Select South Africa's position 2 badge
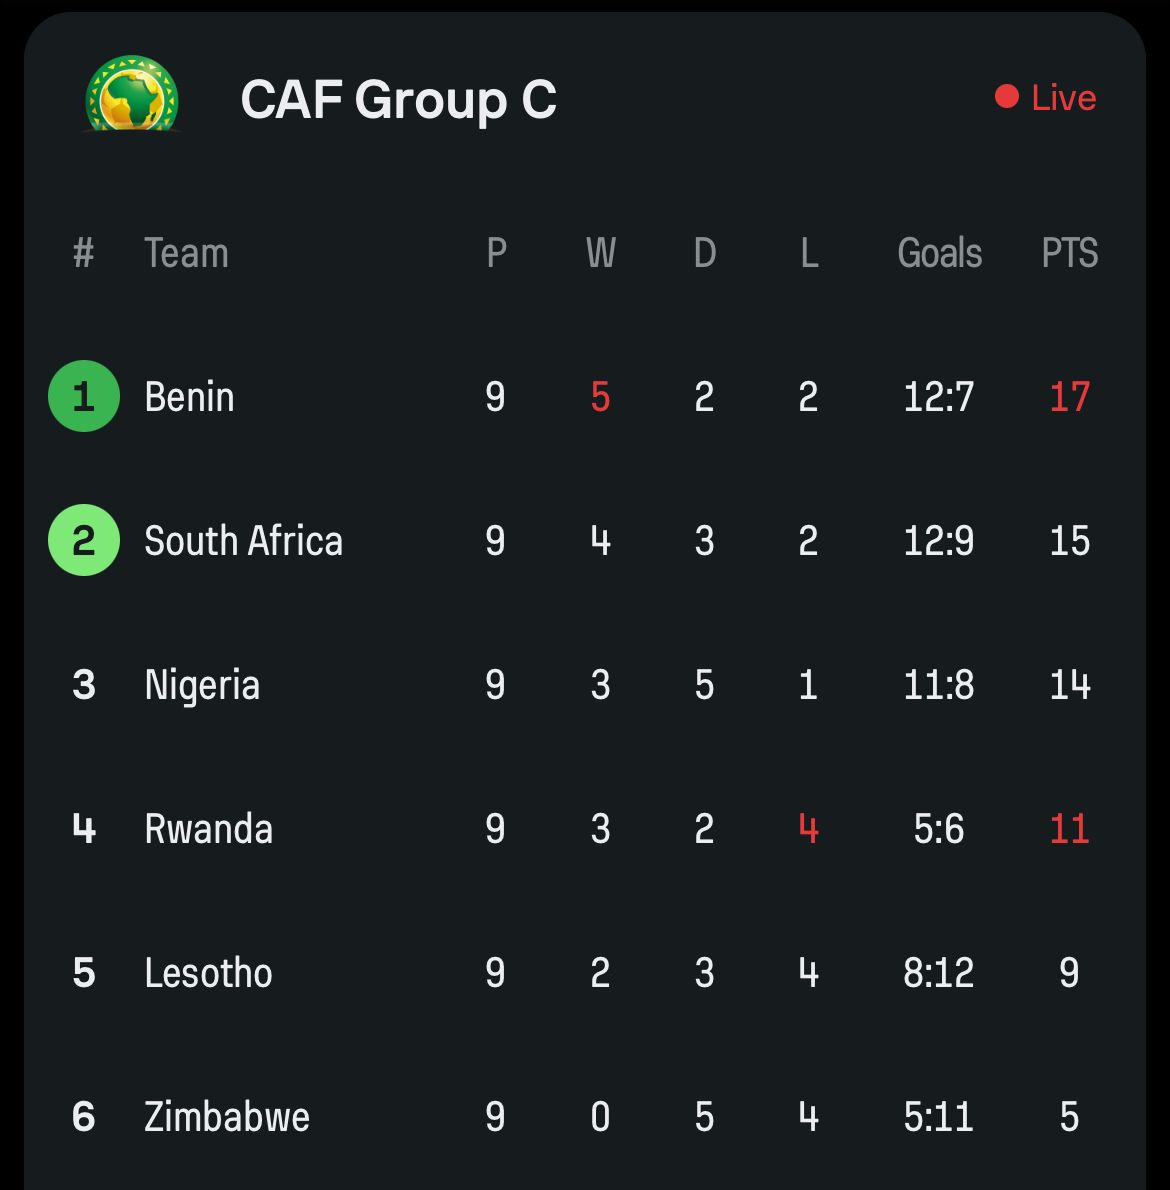The height and width of the screenshot is (1190, 1170). pos(84,541)
